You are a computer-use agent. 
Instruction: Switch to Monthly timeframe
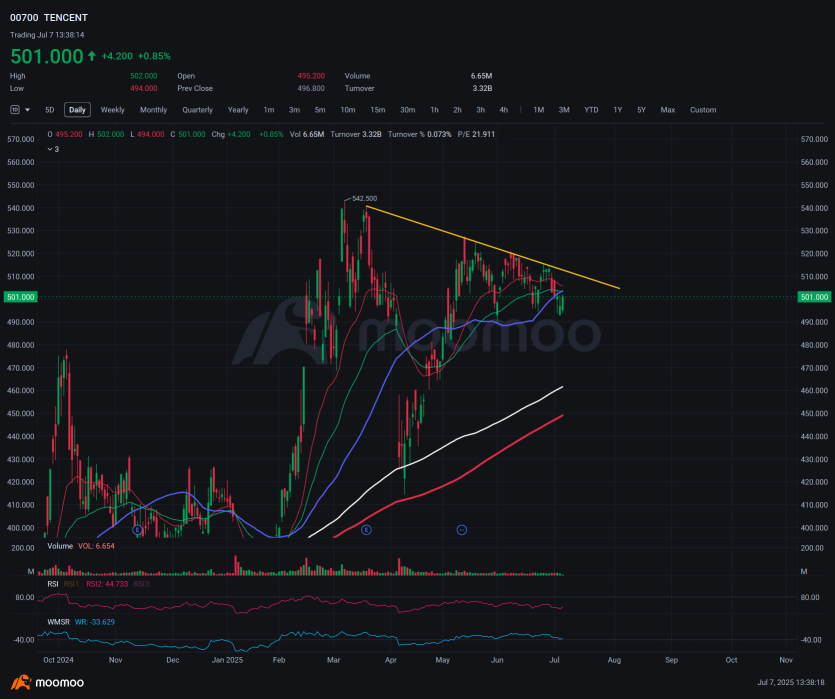coord(153,110)
